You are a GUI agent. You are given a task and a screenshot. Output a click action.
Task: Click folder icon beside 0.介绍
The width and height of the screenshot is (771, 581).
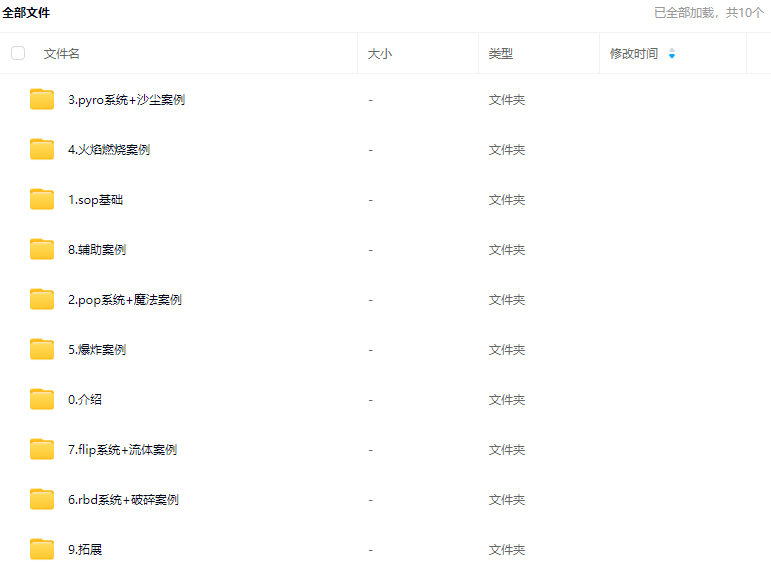pos(41,399)
